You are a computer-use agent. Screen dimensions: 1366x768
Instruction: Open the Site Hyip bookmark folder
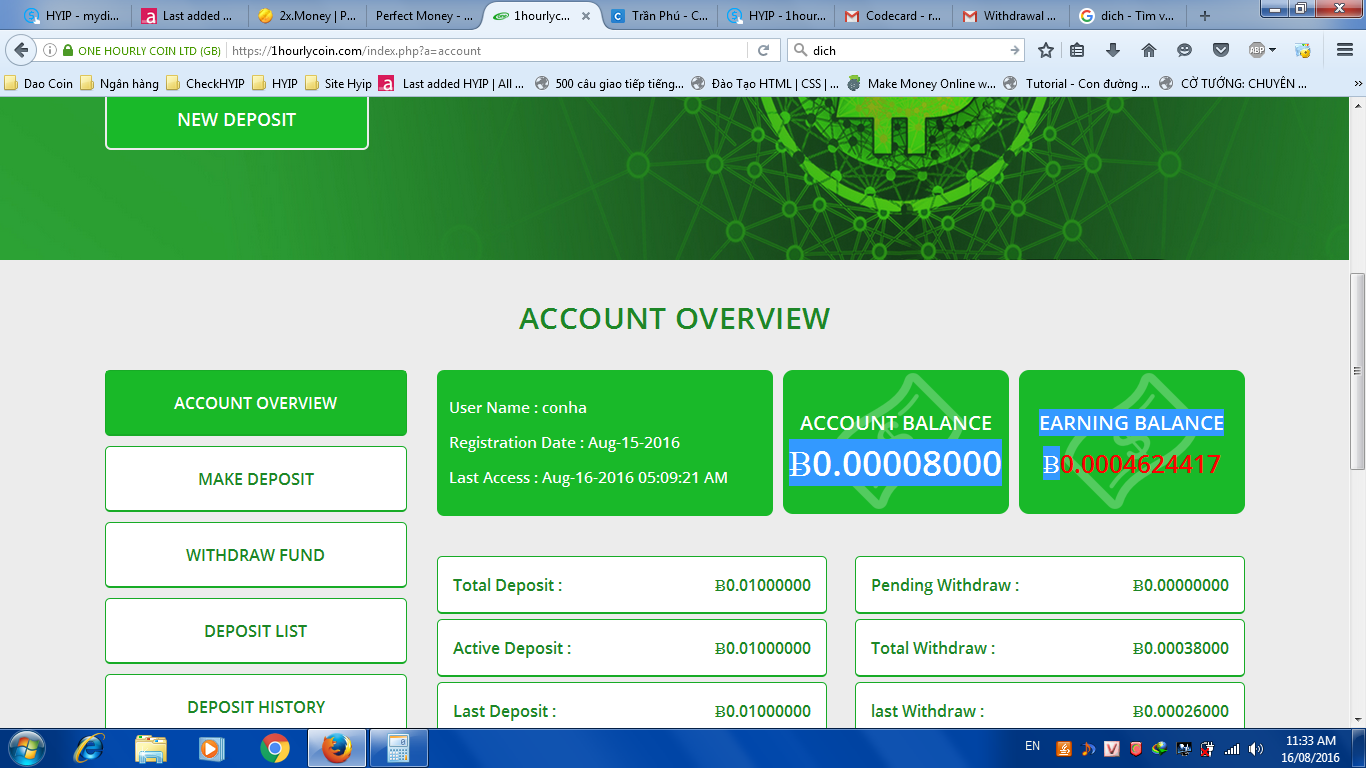(x=338, y=84)
